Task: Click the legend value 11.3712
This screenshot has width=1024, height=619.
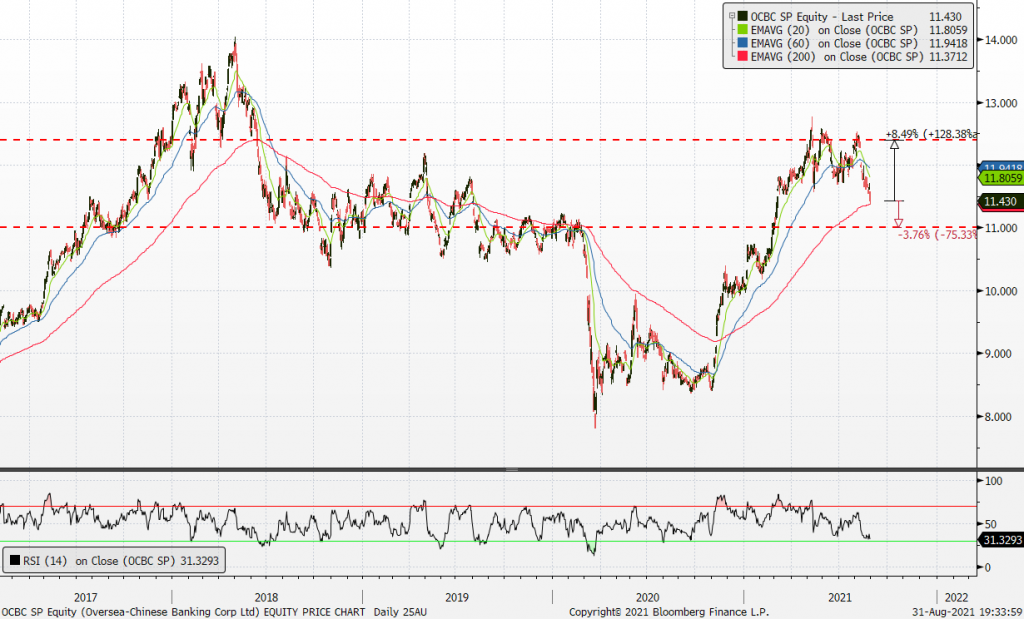Action: 948,57
